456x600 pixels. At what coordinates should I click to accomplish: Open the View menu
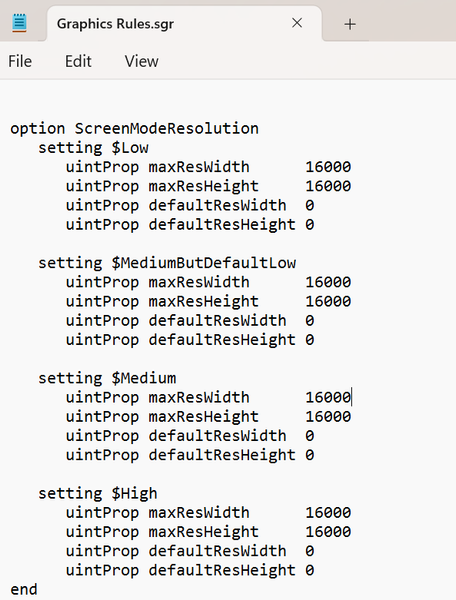pos(142,61)
